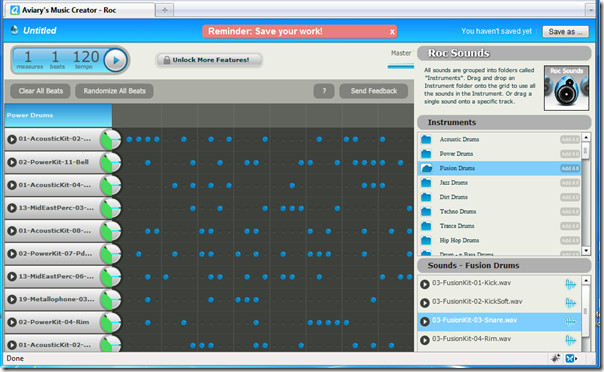The height and width of the screenshot is (372, 604).
Task: Click the Master volume bar
Action: tap(401, 67)
